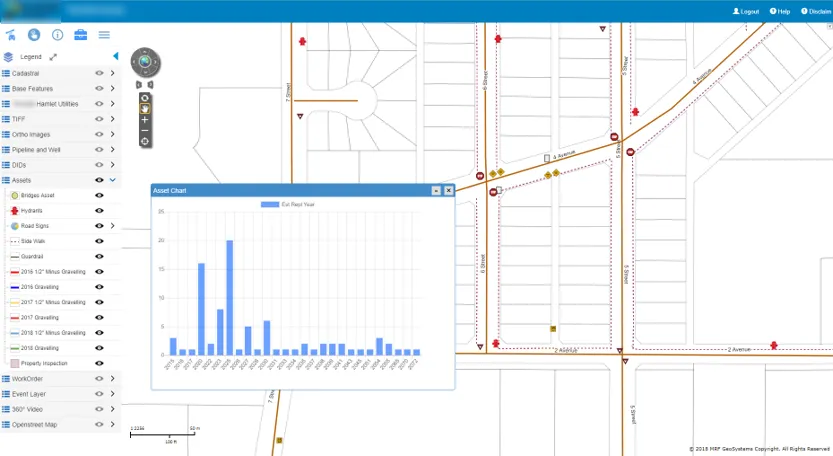The width and height of the screenshot is (833, 456).
Task: Click the globe in the navigation compass
Action: (x=145, y=62)
